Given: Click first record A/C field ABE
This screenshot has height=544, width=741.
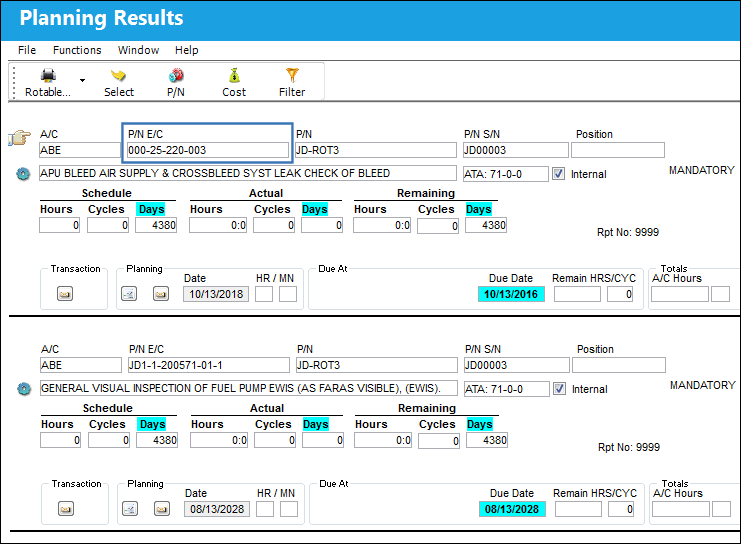Looking at the screenshot, I should point(80,150).
